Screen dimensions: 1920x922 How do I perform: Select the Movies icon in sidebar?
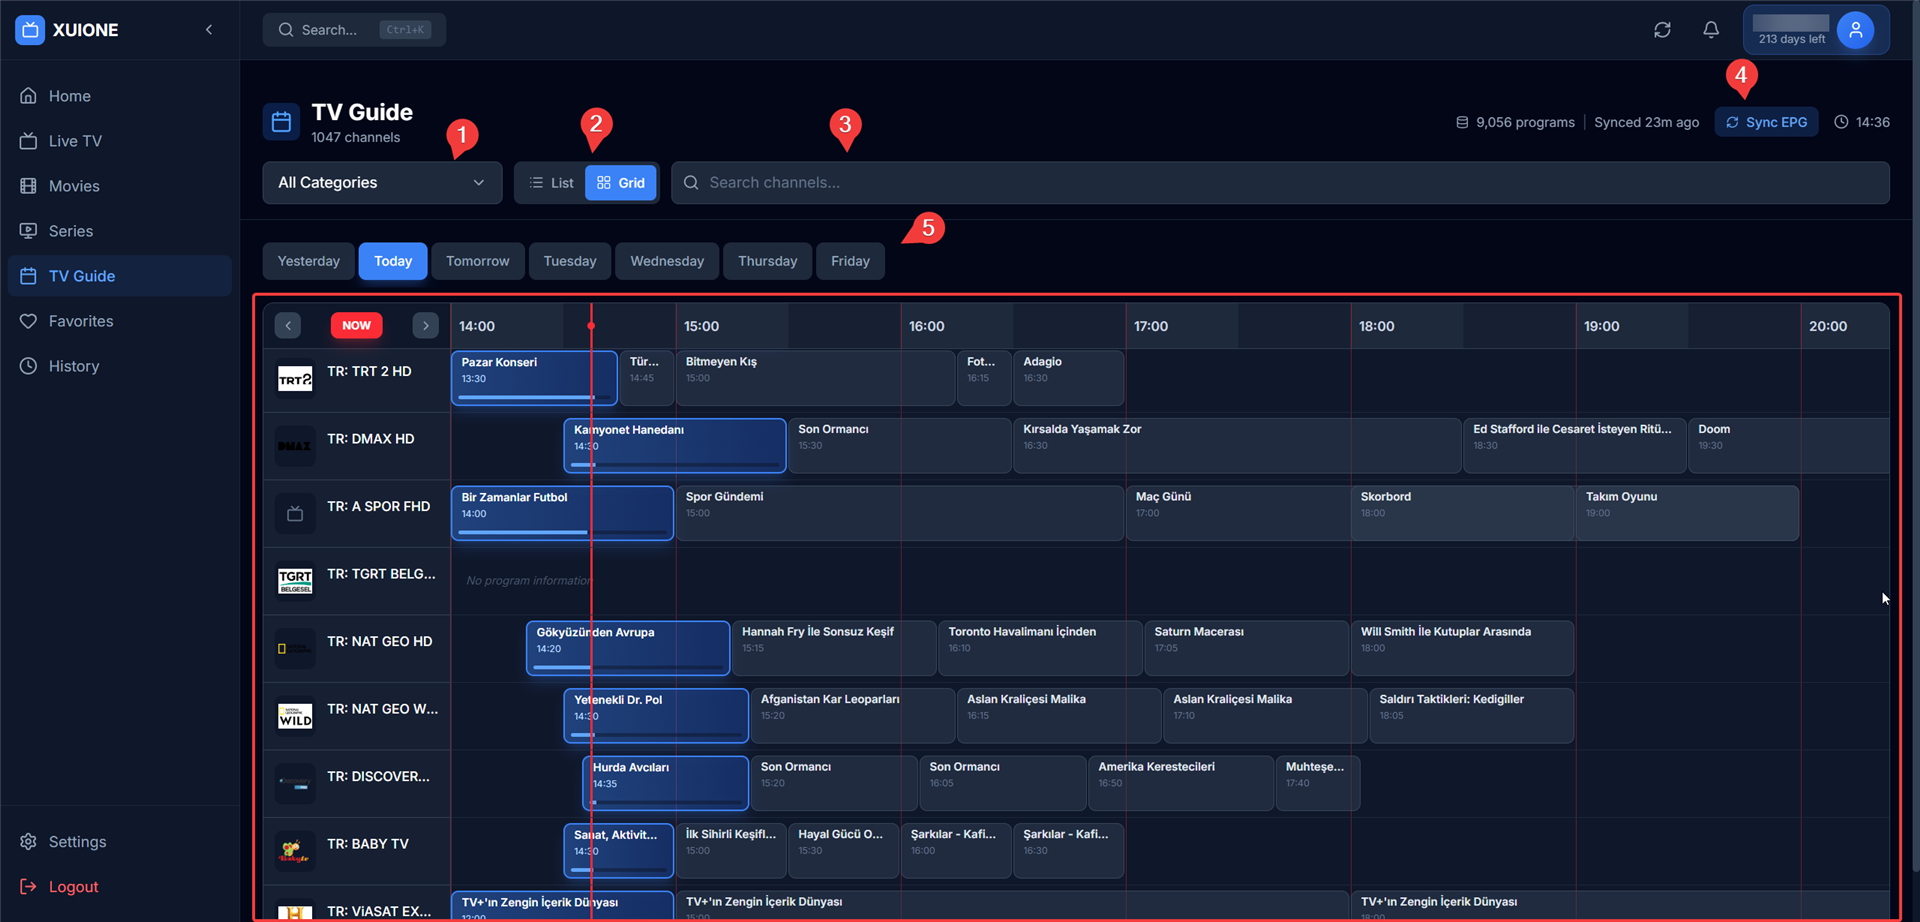30,185
